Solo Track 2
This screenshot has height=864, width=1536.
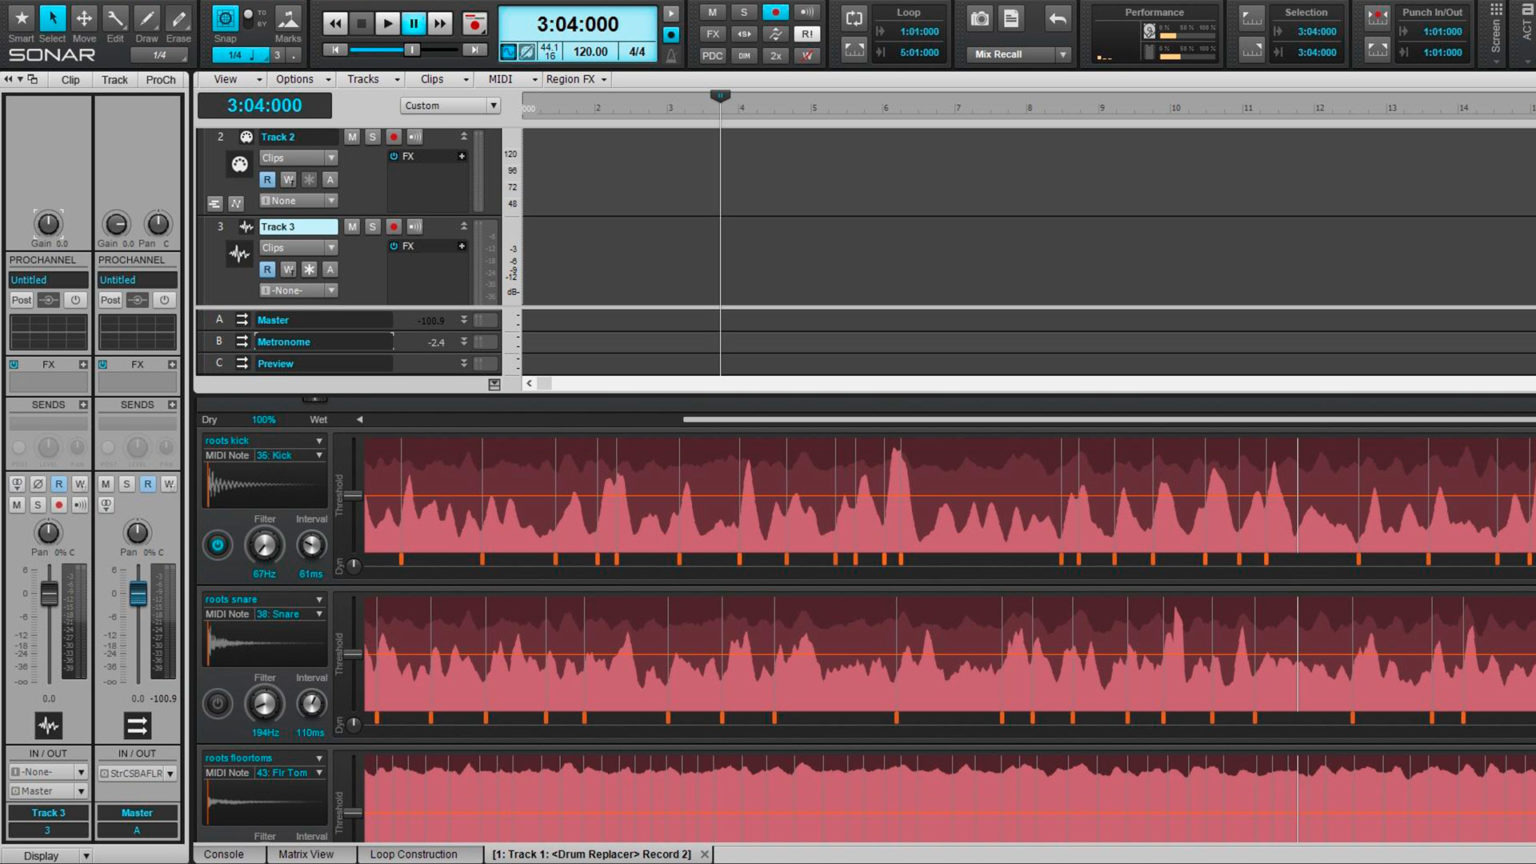point(372,137)
